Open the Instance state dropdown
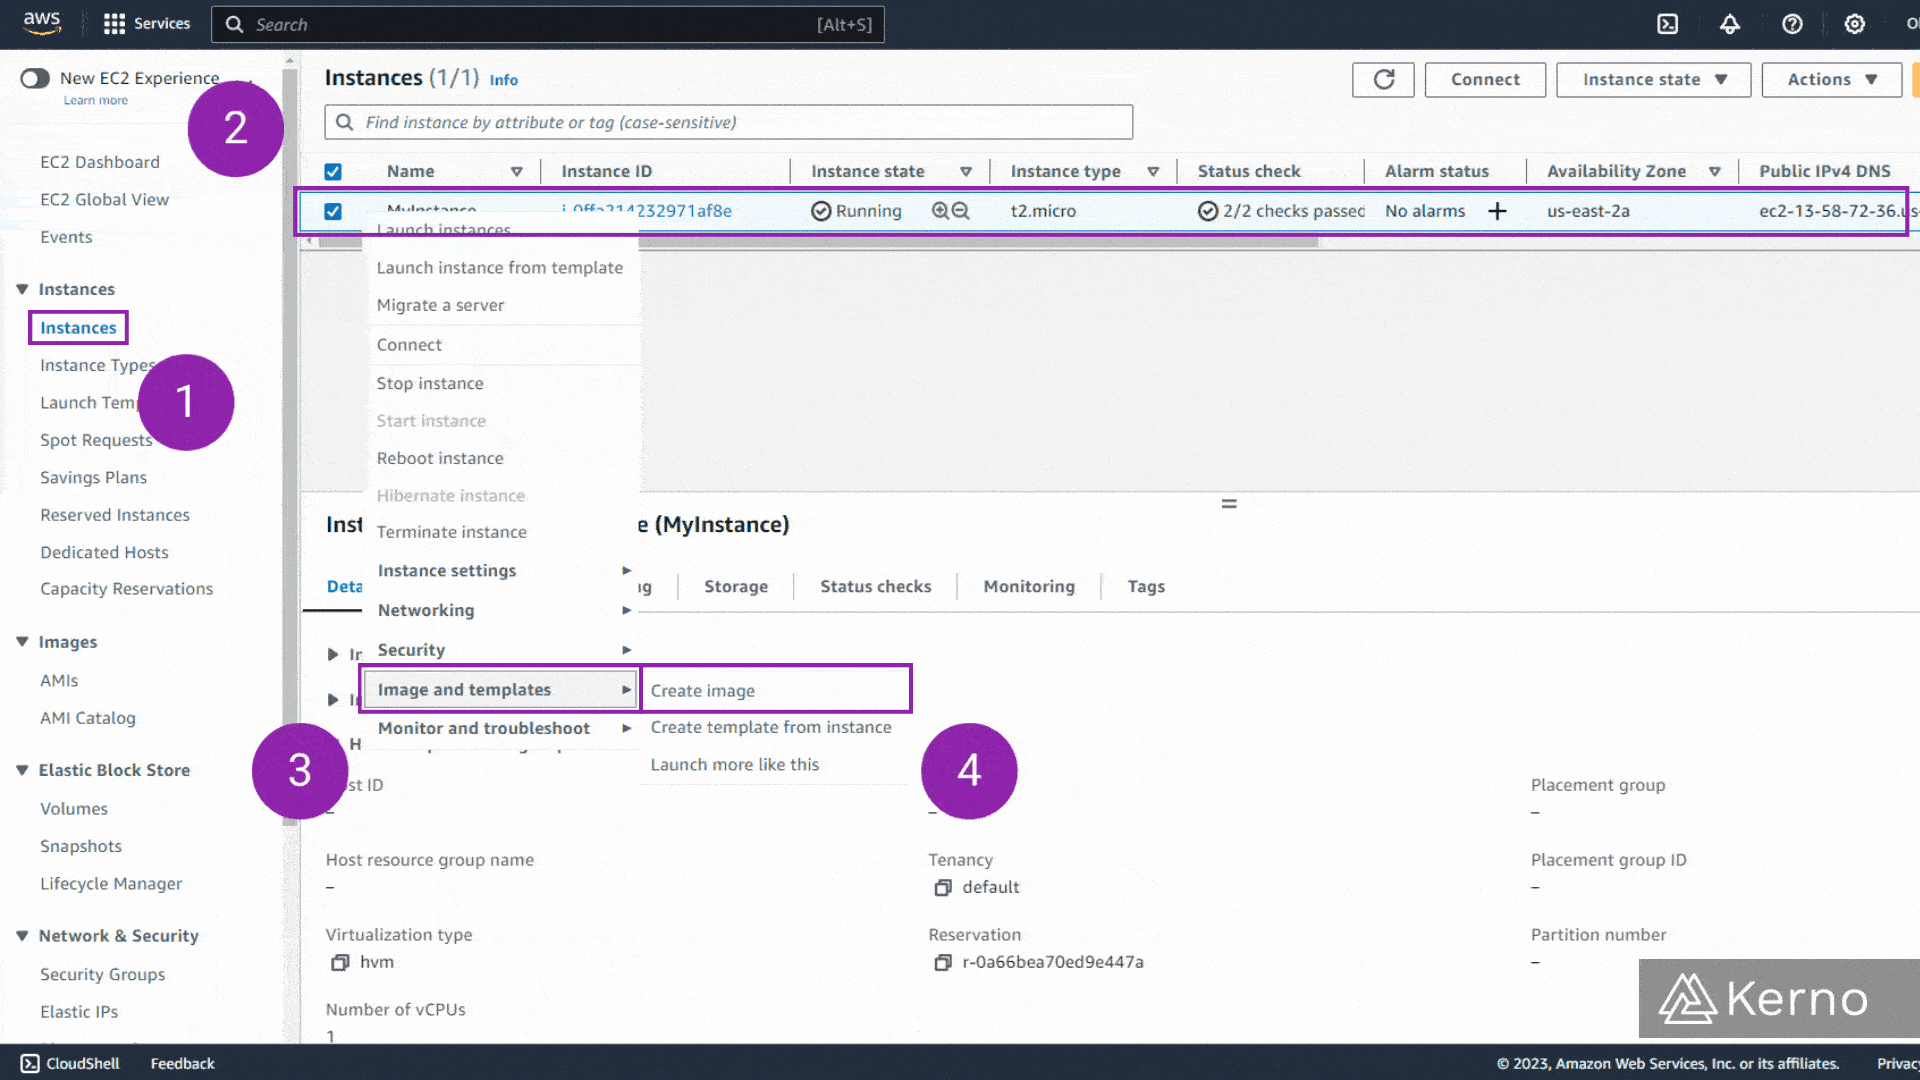Viewport: 1920px width, 1080px height. [1653, 80]
